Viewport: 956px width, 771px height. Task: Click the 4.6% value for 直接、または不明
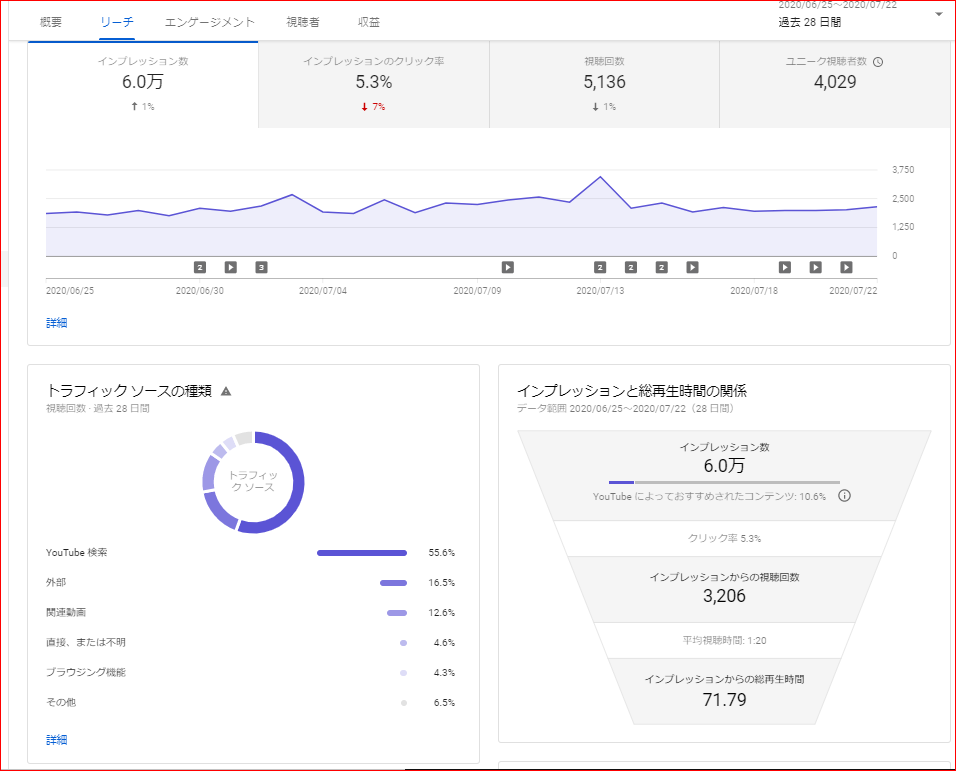pyautogui.click(x=444, y=642)
